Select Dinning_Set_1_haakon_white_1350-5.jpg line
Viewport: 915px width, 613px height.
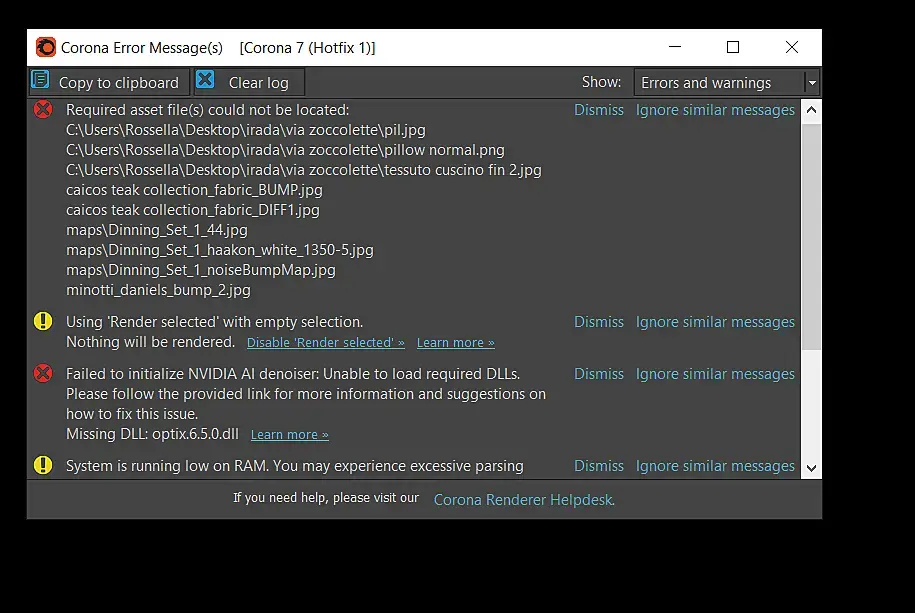click(x=220, y=250)
